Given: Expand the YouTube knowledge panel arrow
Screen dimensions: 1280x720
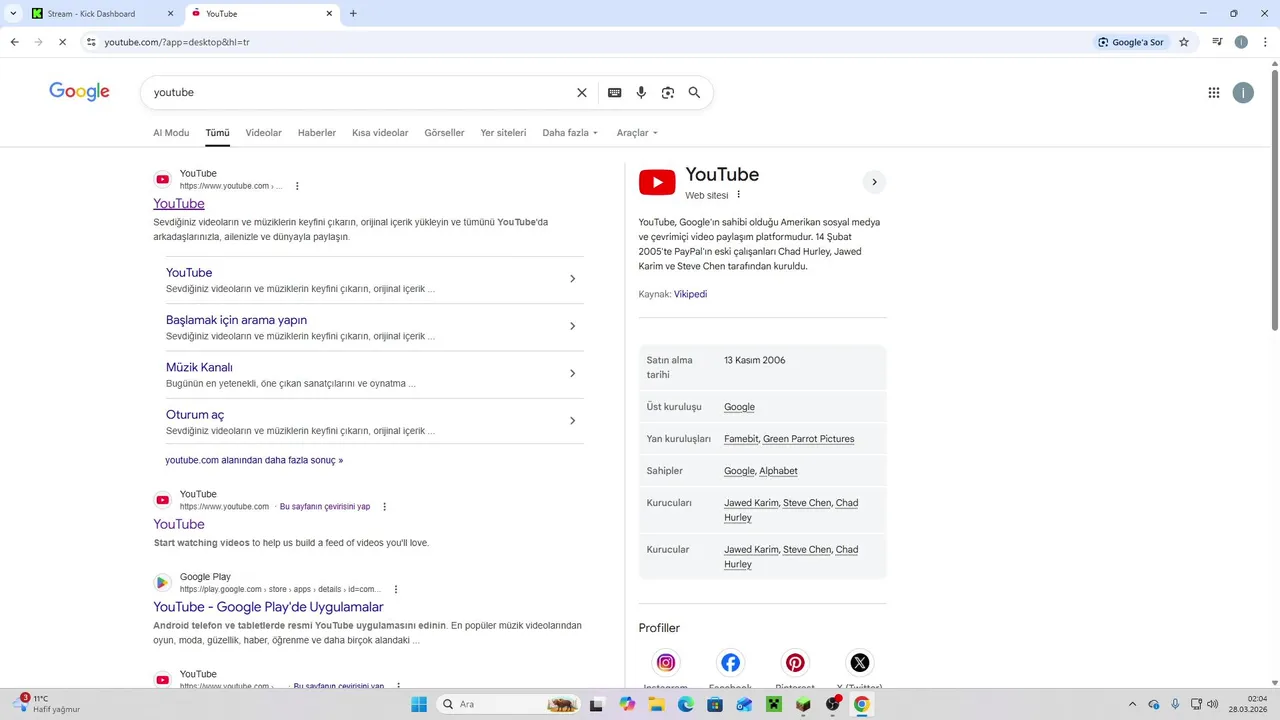Looking at the screenshot, I should 874,182.
